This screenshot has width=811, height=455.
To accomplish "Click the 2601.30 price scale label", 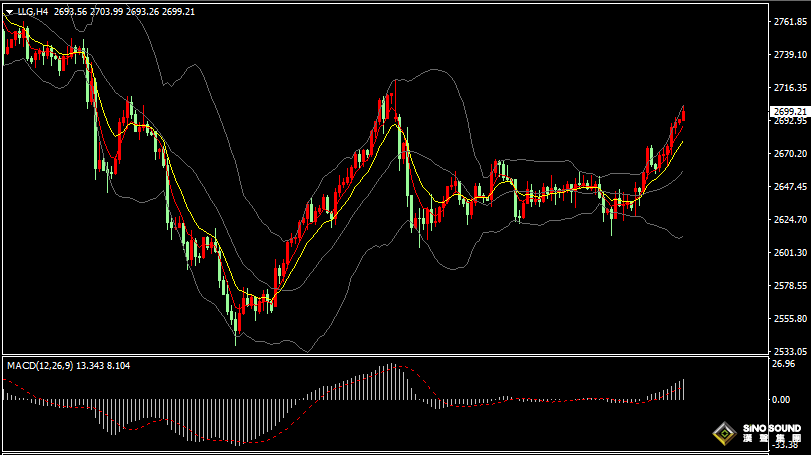I will pos(790,253).
